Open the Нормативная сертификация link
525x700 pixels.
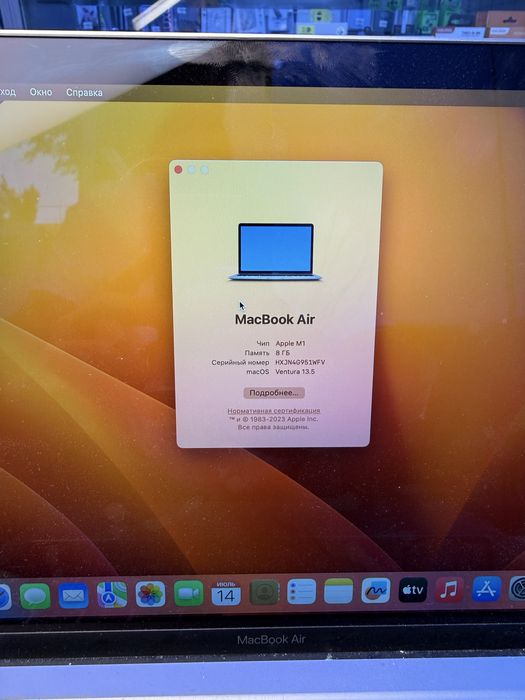tap(274, 411)
